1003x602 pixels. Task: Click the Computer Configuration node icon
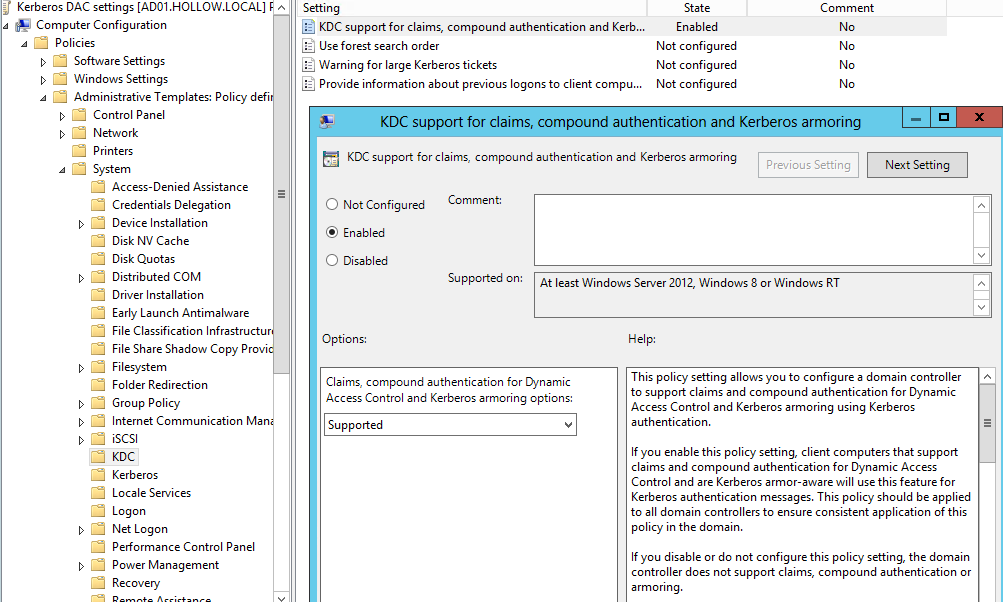[23, 25]
